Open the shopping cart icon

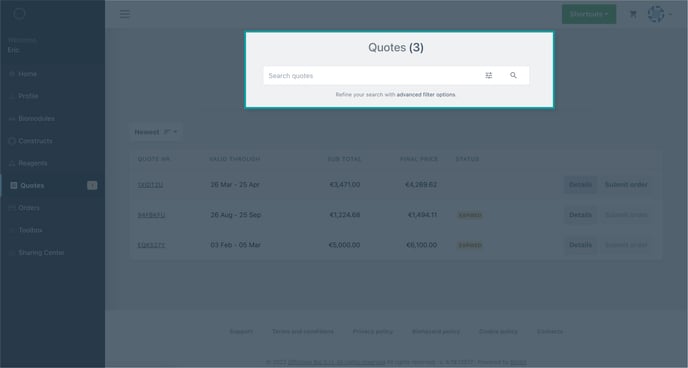pos(633,14)
